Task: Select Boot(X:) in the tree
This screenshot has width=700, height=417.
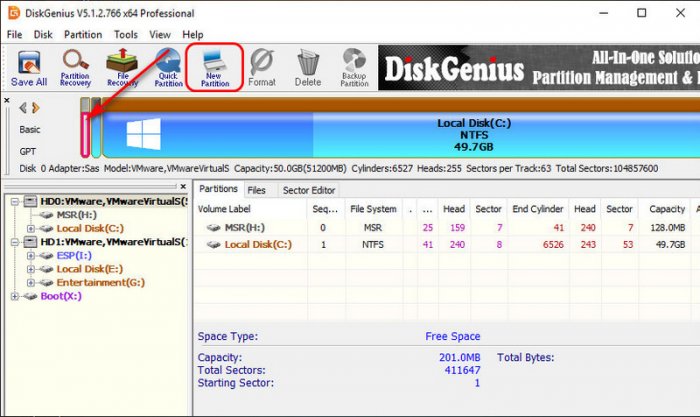Action: pos(61,296)
